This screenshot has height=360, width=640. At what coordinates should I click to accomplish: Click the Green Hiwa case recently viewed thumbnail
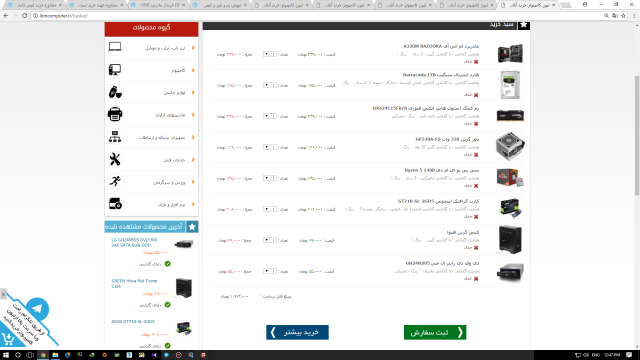184,288
